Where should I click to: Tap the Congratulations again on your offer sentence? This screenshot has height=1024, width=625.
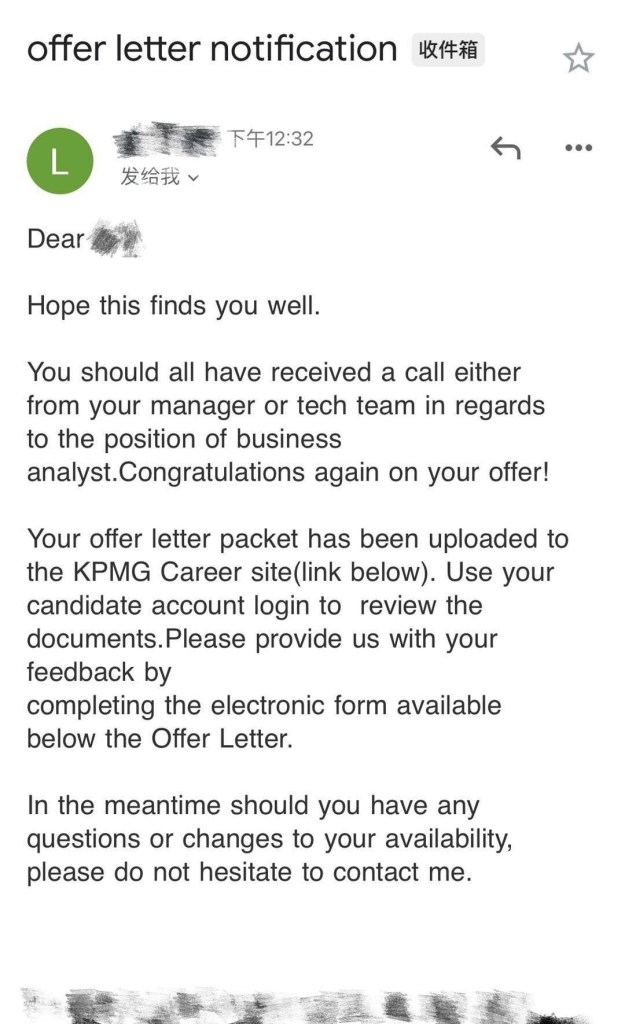tap(334, 473)
